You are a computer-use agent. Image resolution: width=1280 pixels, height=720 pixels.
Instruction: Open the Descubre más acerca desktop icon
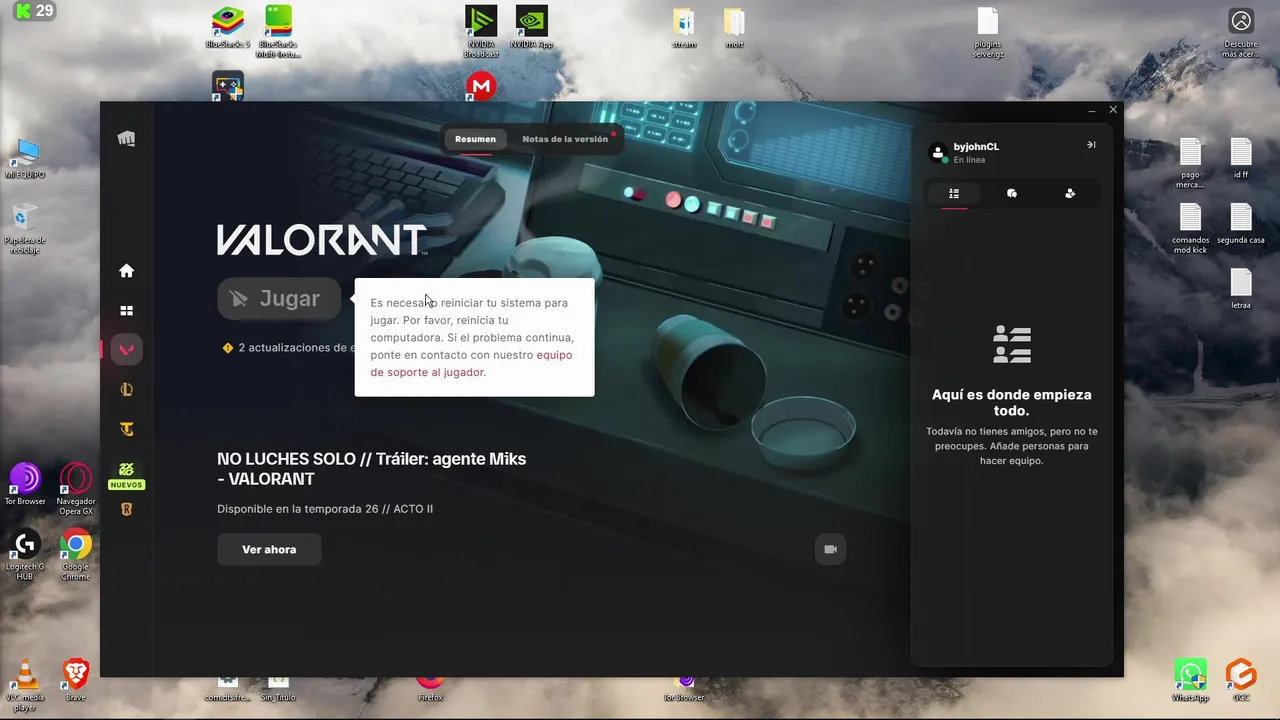[1241, 32]
